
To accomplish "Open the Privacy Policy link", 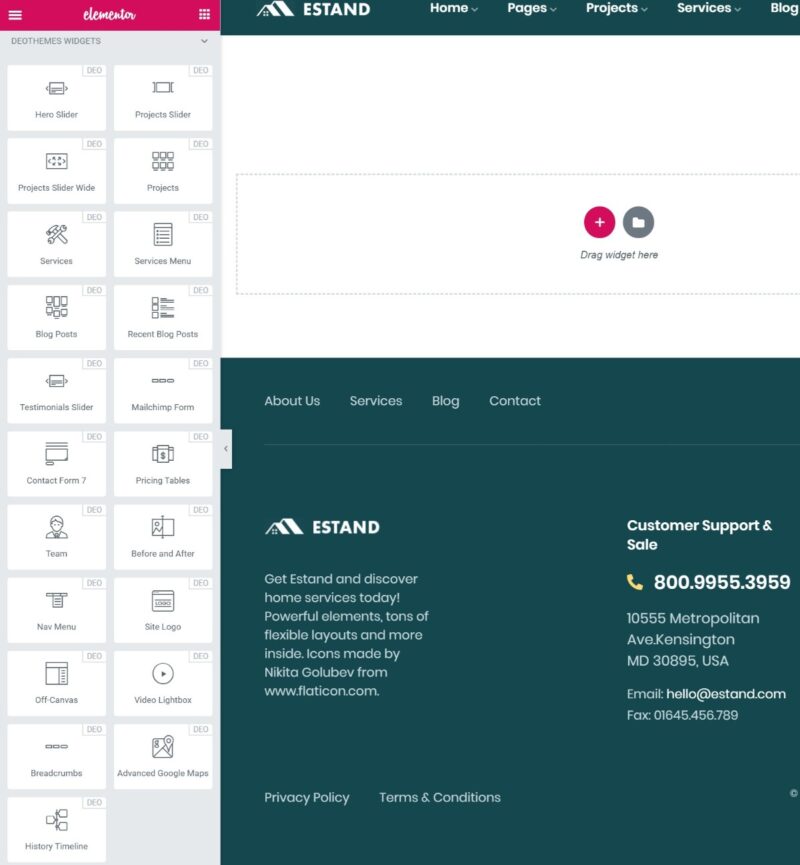I will pos(307,798).
